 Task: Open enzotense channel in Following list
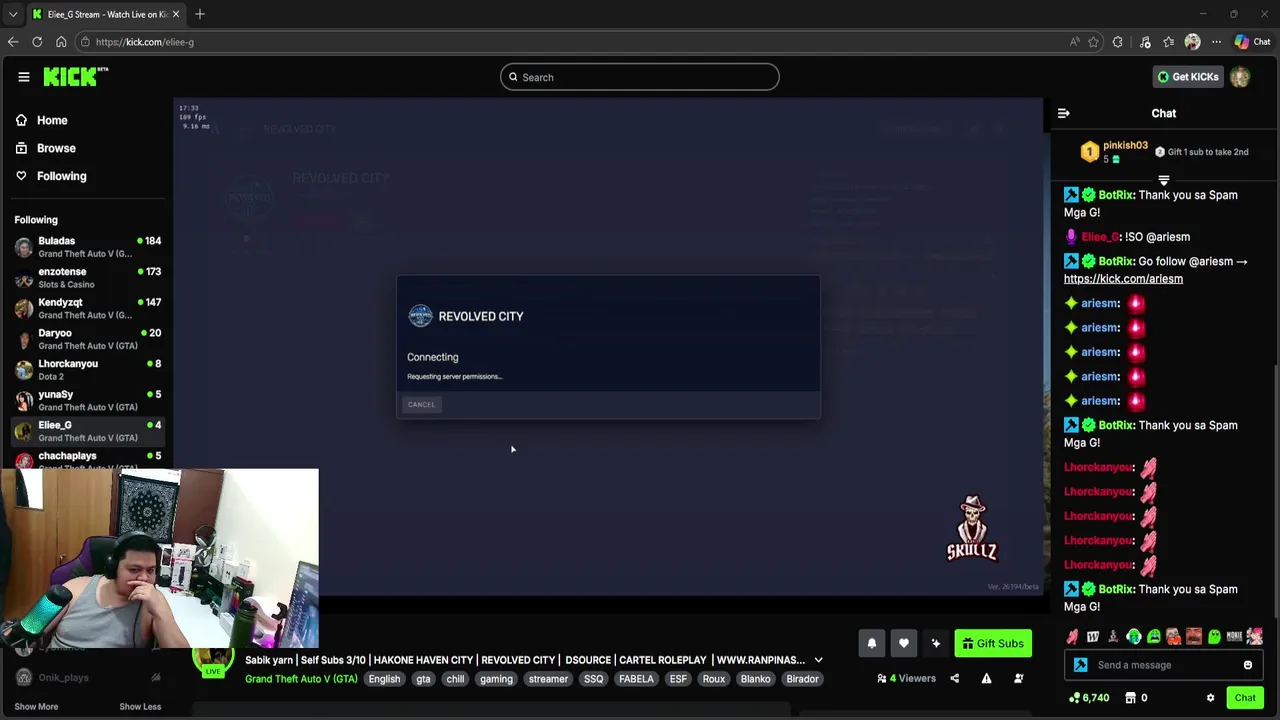[88, 278]
